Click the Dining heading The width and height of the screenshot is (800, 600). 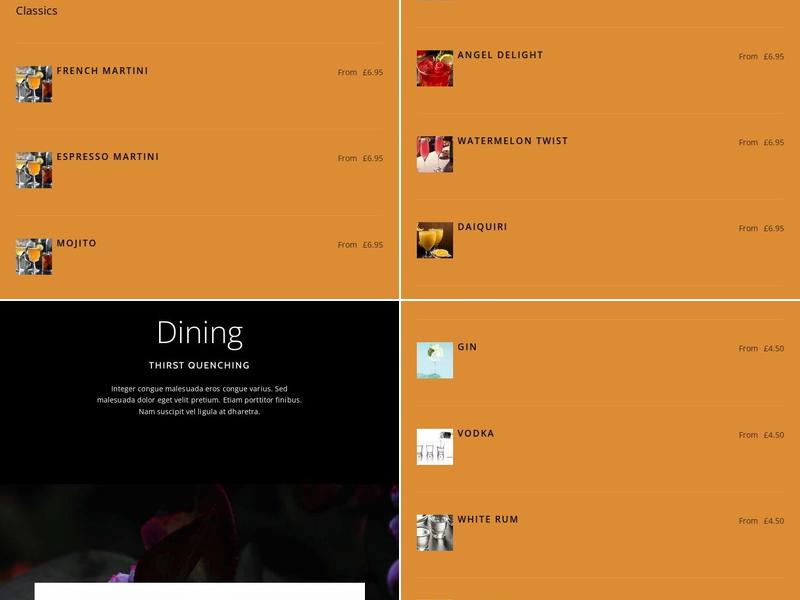(x=199, y=334)
